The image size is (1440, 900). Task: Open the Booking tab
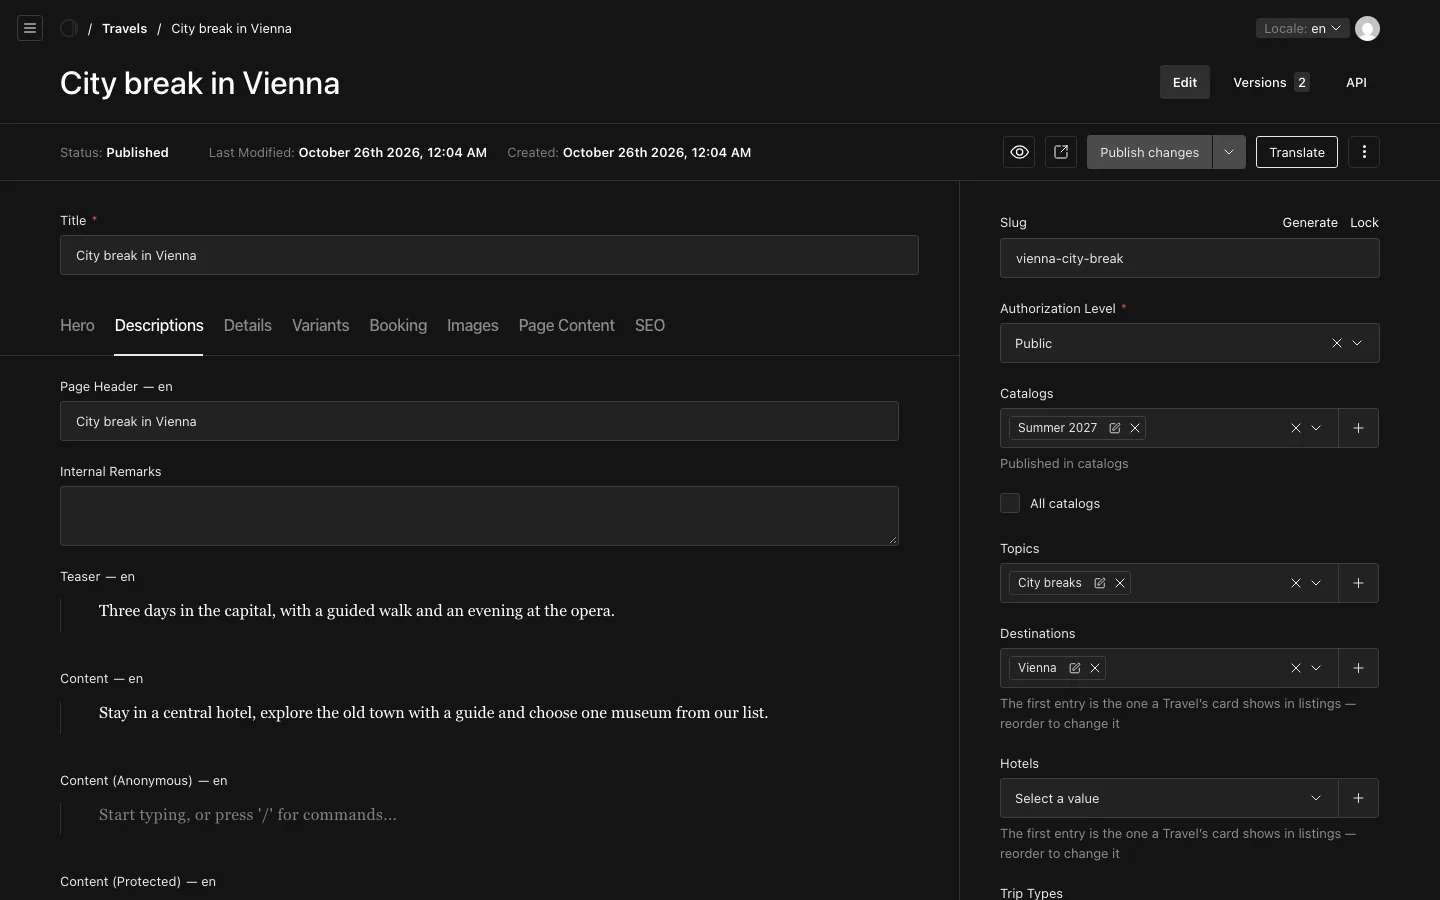398,325
